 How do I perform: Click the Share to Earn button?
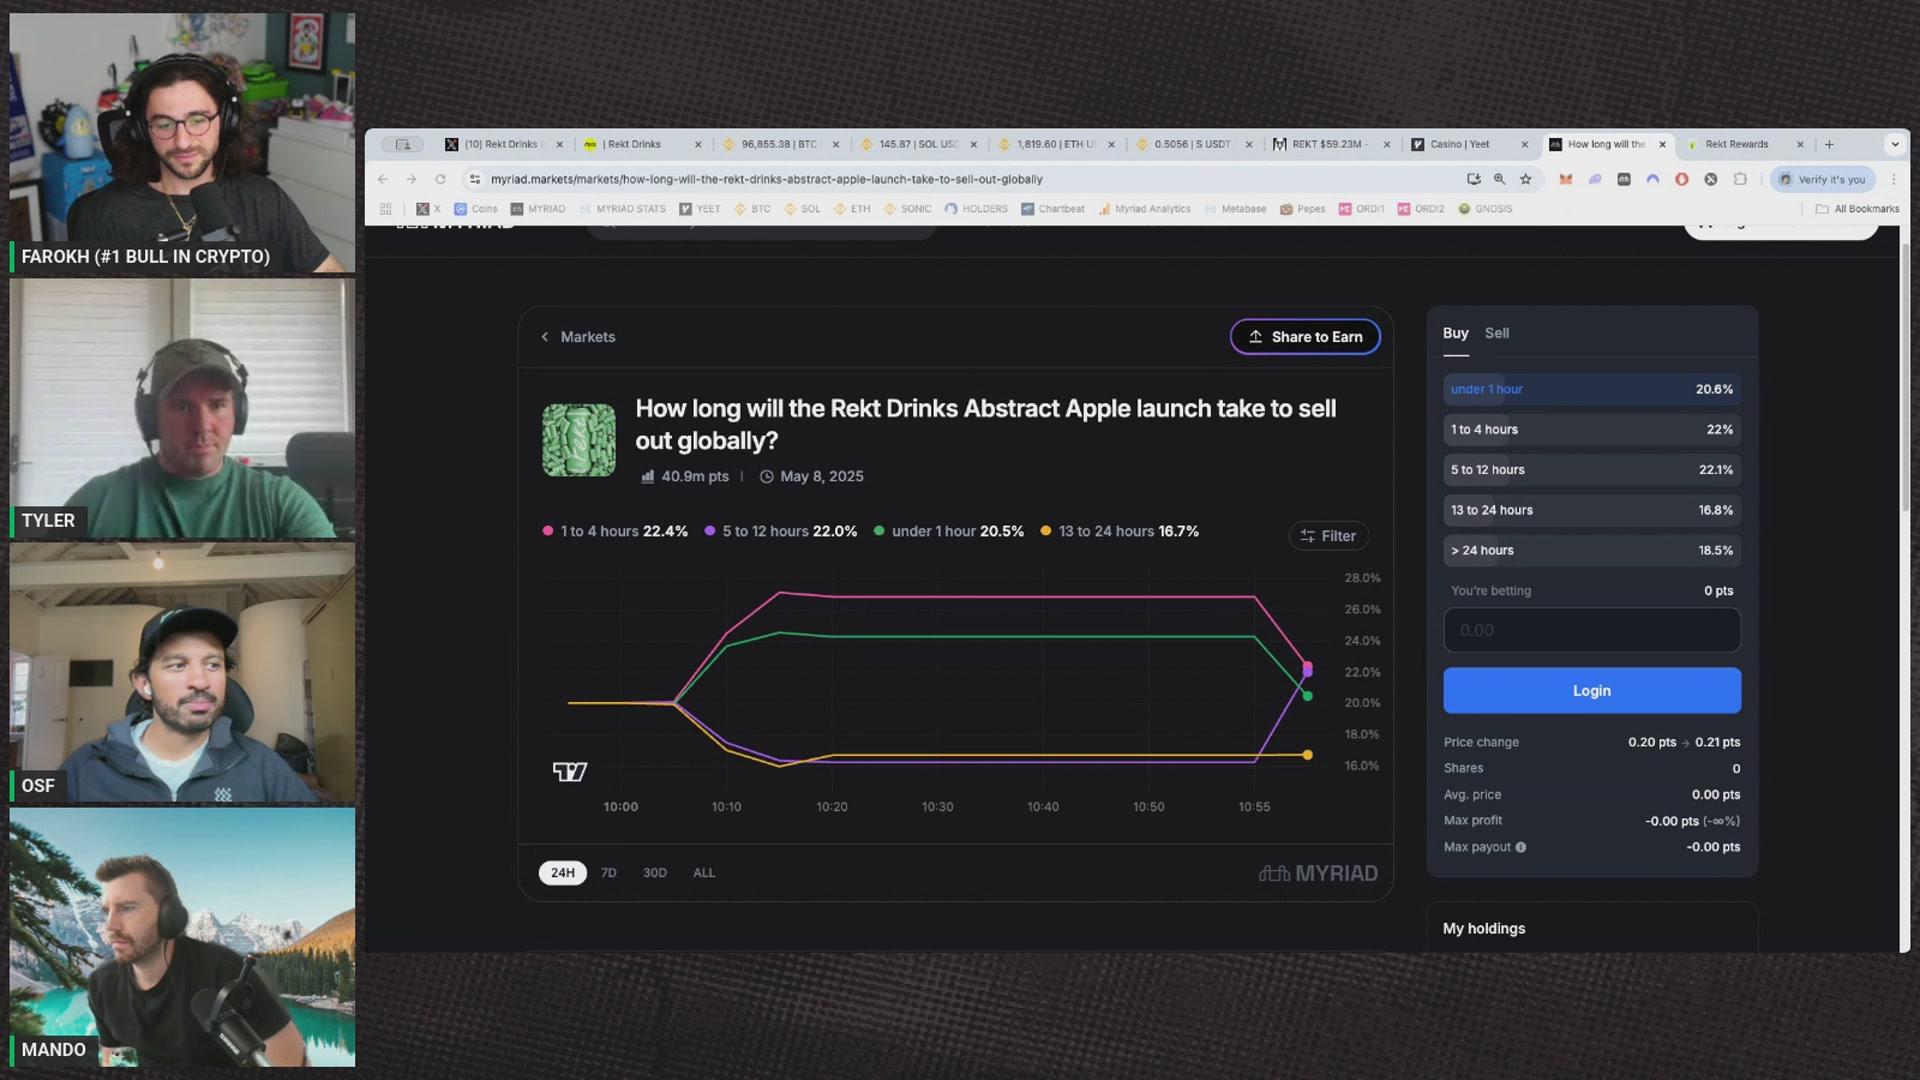pos(1305,337)
